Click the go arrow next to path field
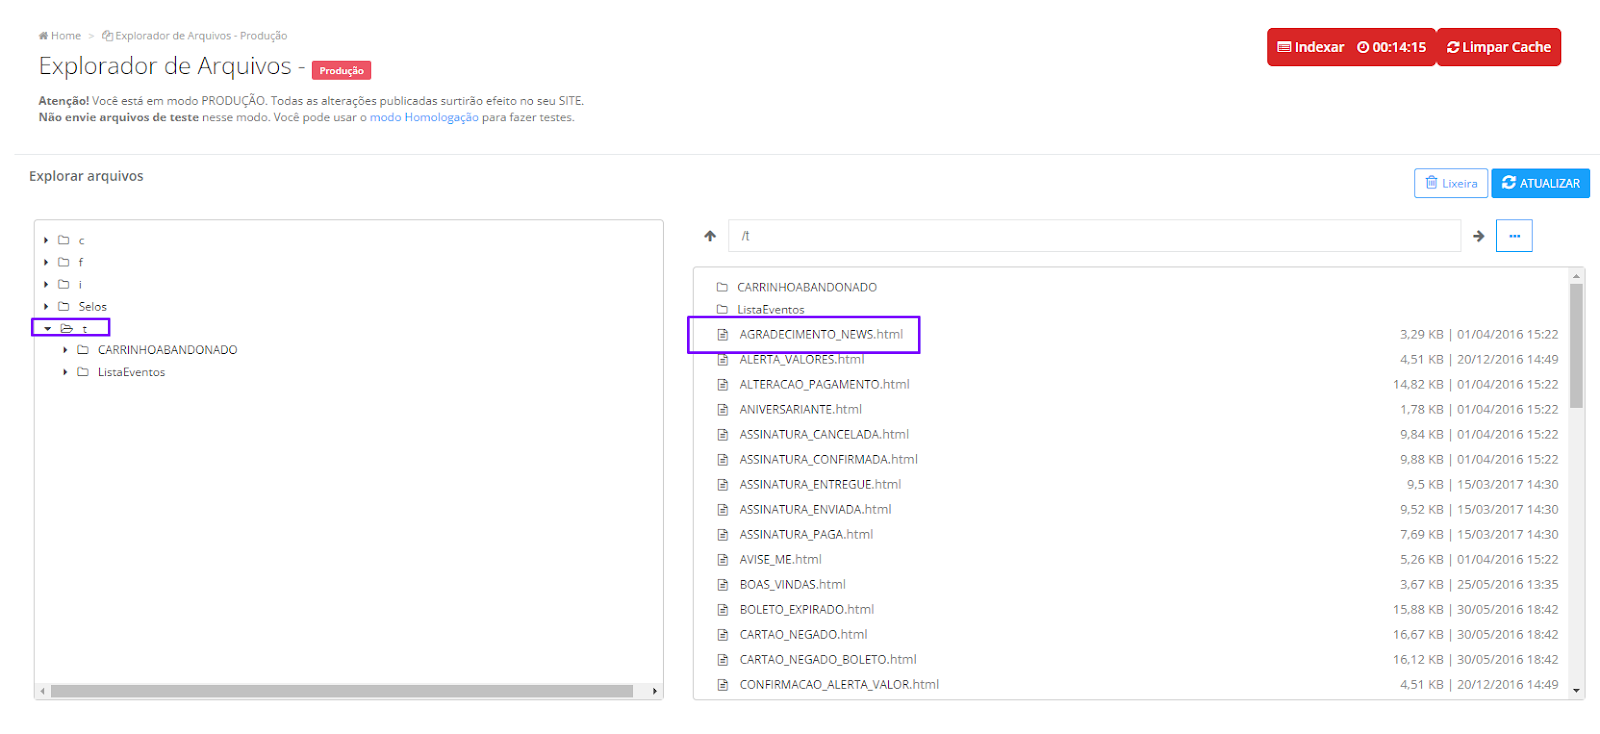Screen dimensions: 1600x734 click(x=1478, y=236)
